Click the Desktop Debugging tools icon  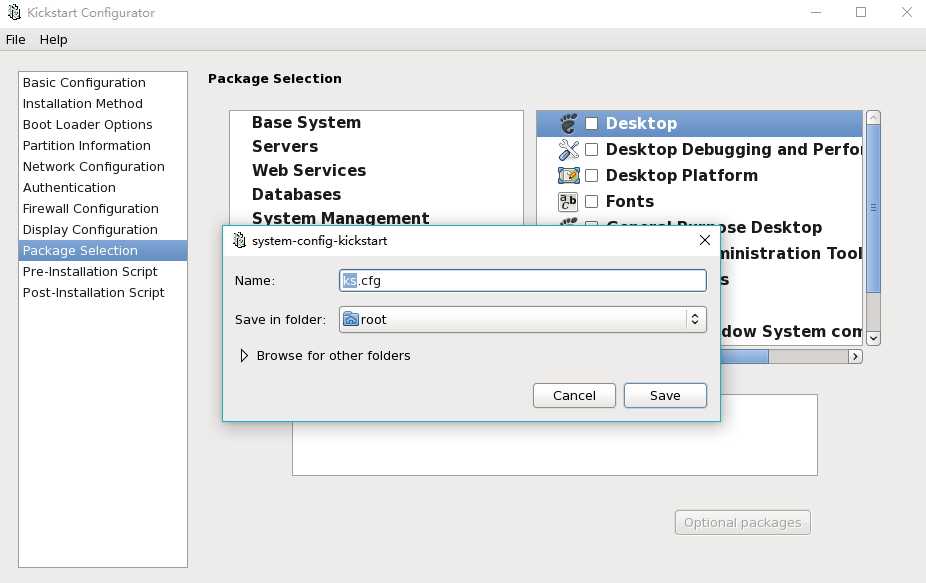[568, 149]
